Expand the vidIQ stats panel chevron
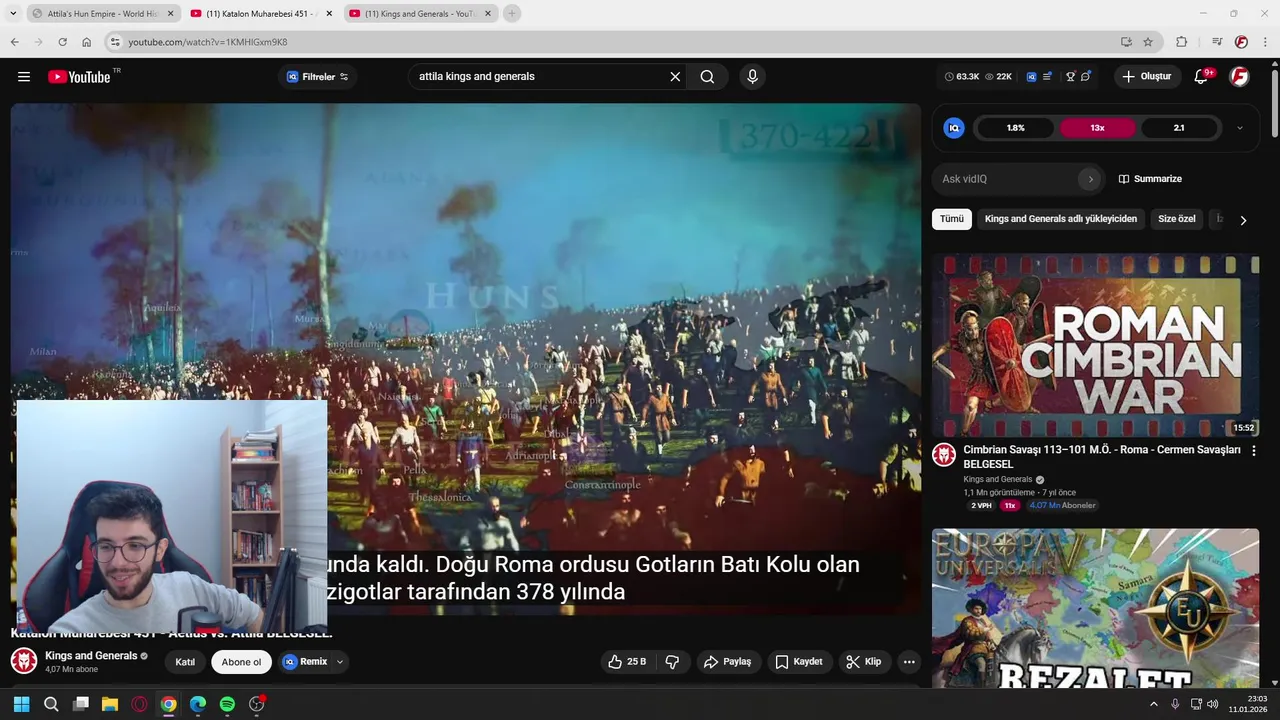The height and width of the screenshot is (720, 1280). pyautogui.click(x=1240, y=128)
